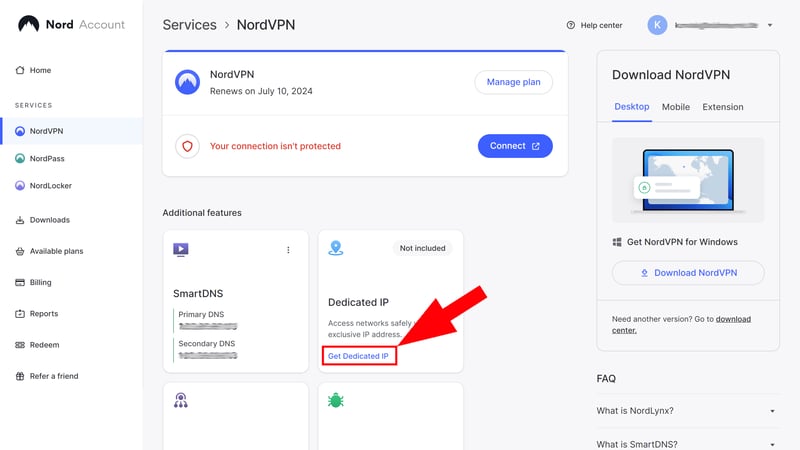Click the Primary DNS value
Viewport: 800px width, 450px height.
tap(208, 327)
